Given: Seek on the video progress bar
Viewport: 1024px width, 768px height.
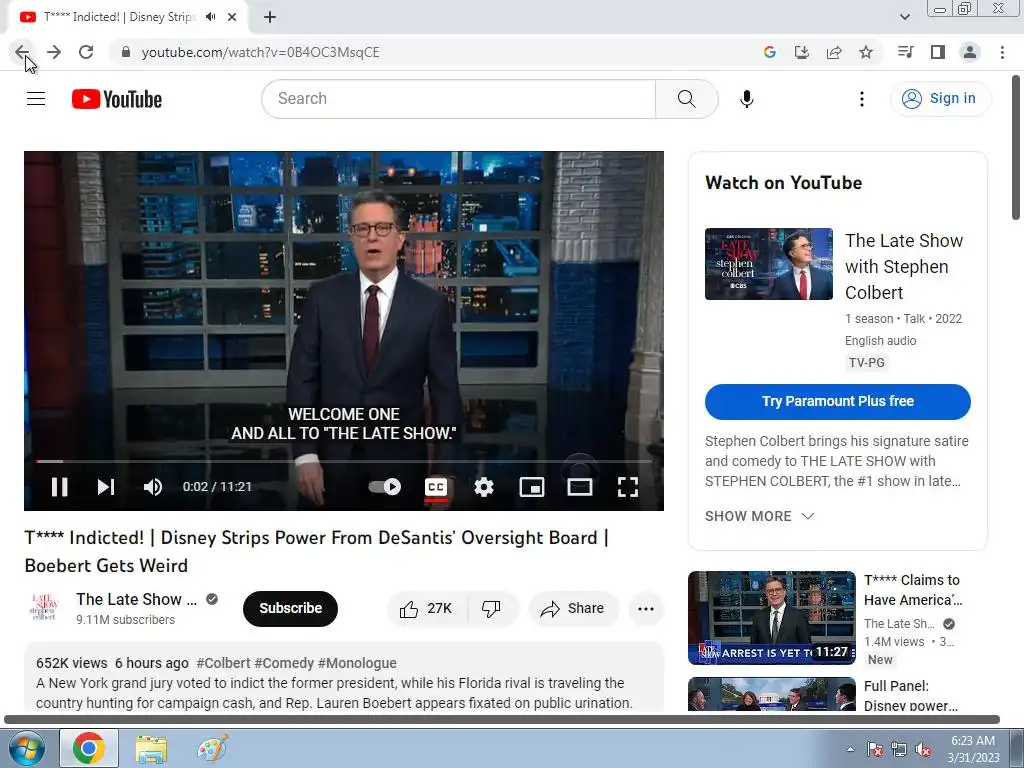Looking at the screenshot, I should (344, 461).
